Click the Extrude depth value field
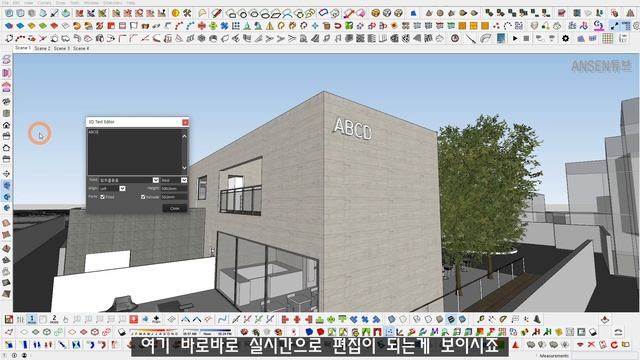 click(x=174, y=197)
